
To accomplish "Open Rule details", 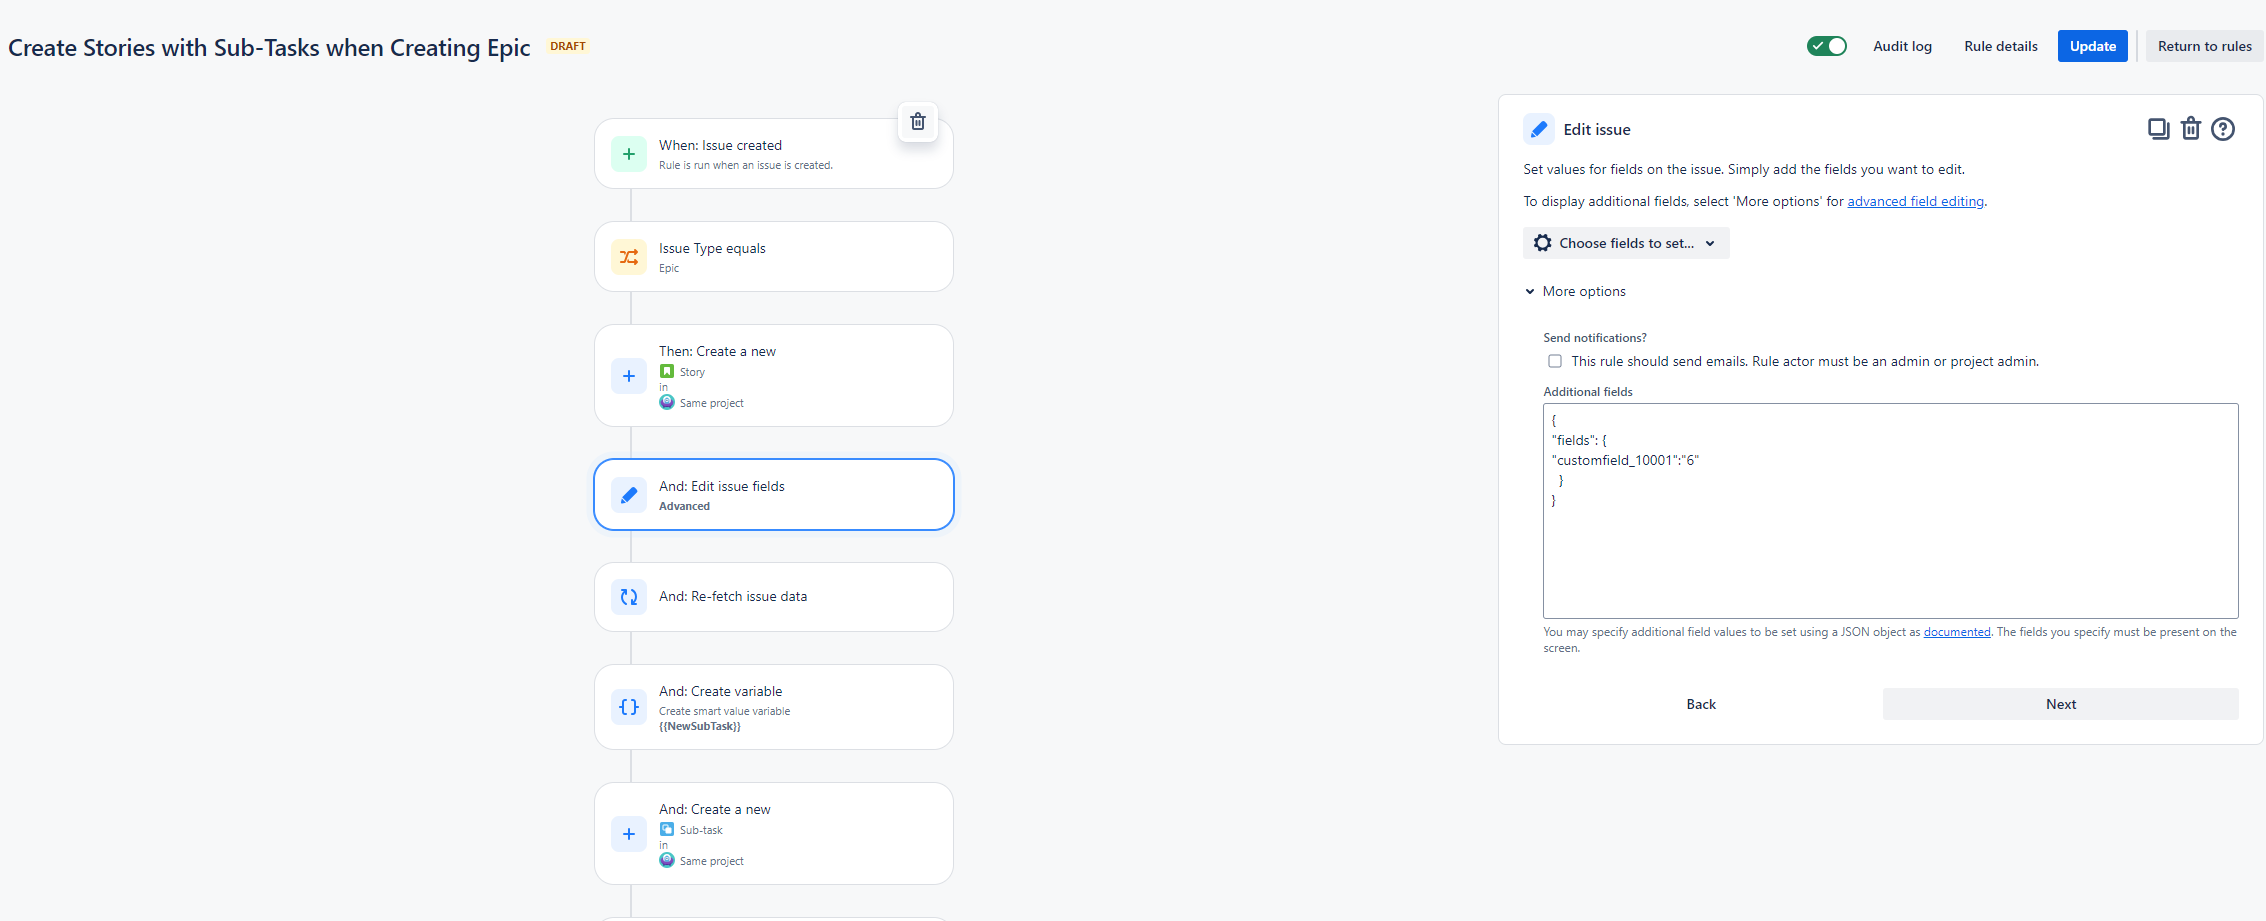I will click(2000, 46).
